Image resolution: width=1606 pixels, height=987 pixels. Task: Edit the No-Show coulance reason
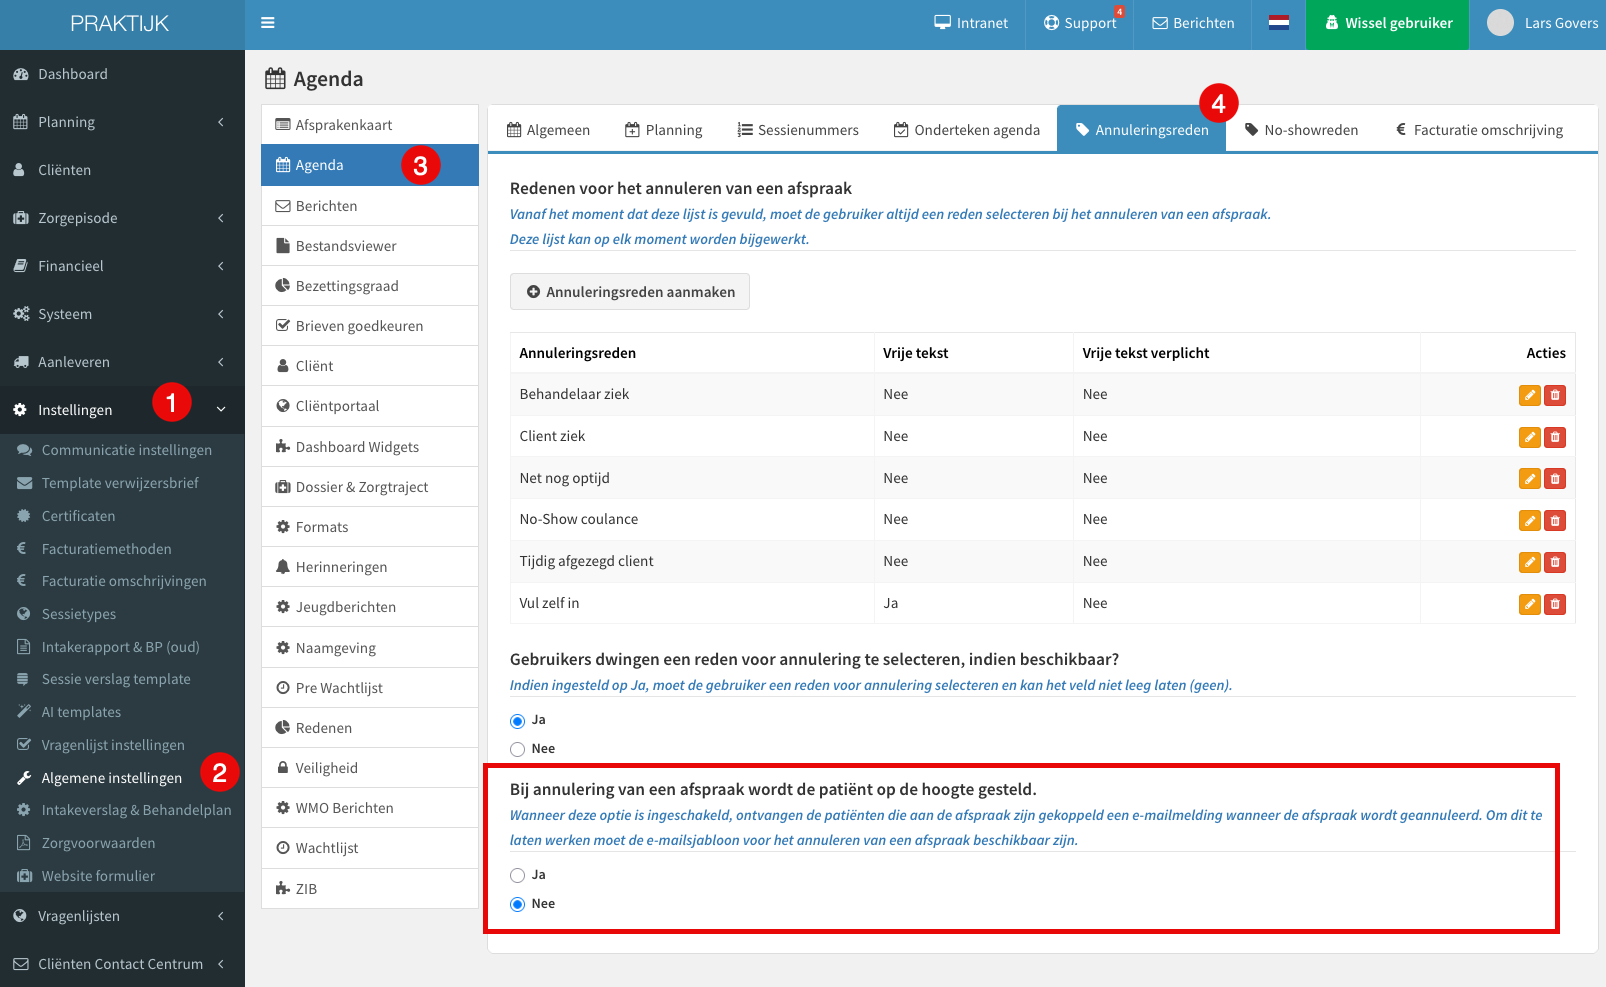pos(1529,520)
